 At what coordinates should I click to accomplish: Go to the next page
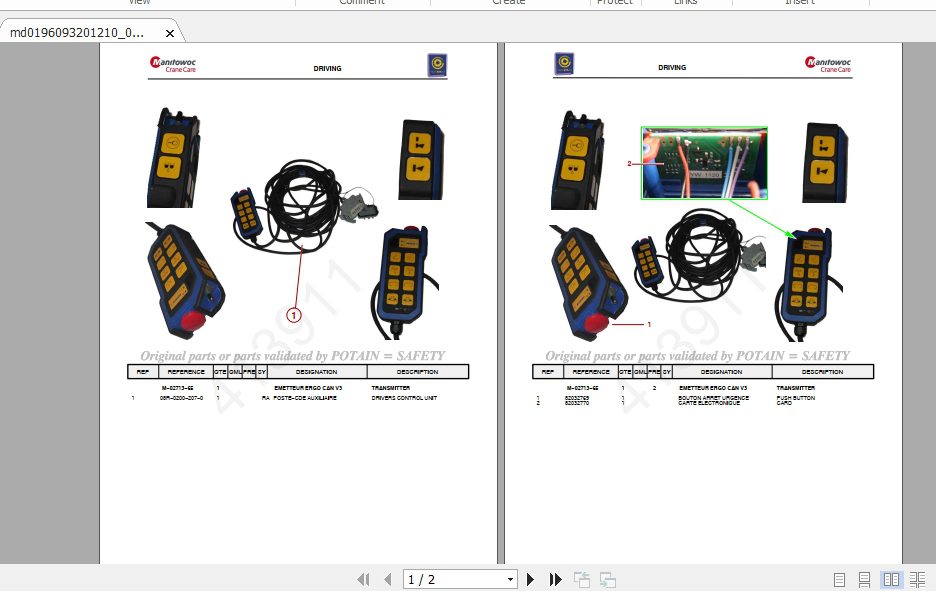point(530,579)
